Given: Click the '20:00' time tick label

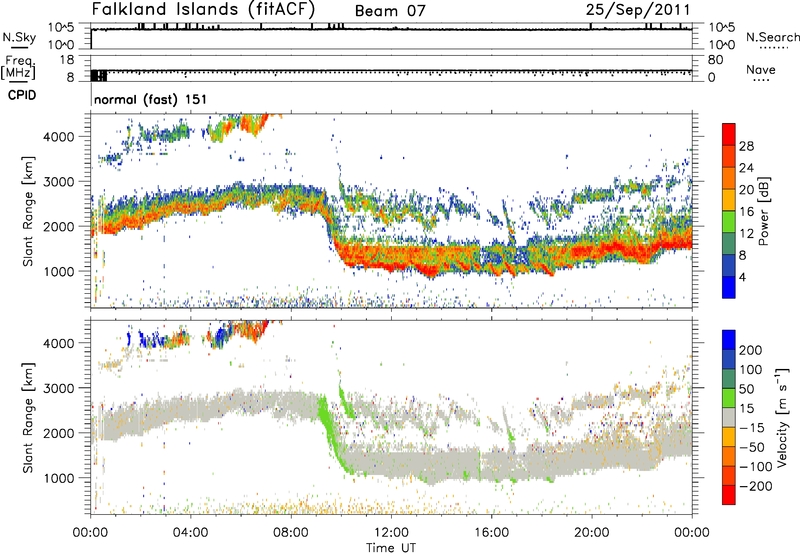Looking at the screenshot, I should pyautogui.click(x=592, y=533).
